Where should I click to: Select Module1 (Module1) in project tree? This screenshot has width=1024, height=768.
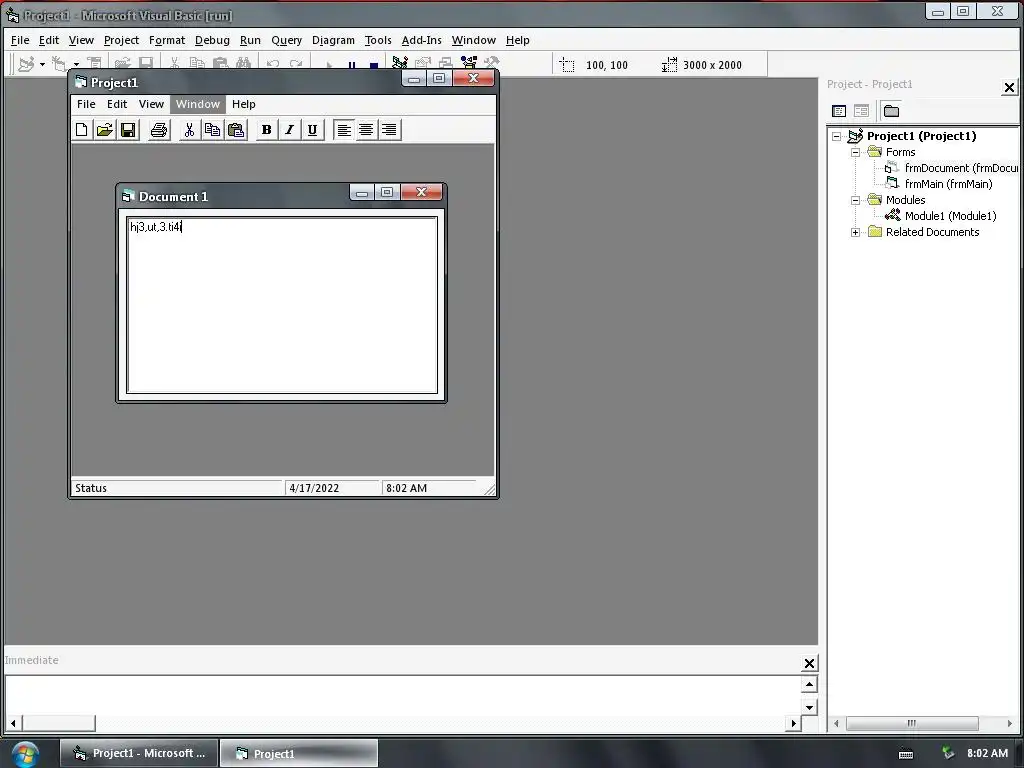[x=950, y=216]
